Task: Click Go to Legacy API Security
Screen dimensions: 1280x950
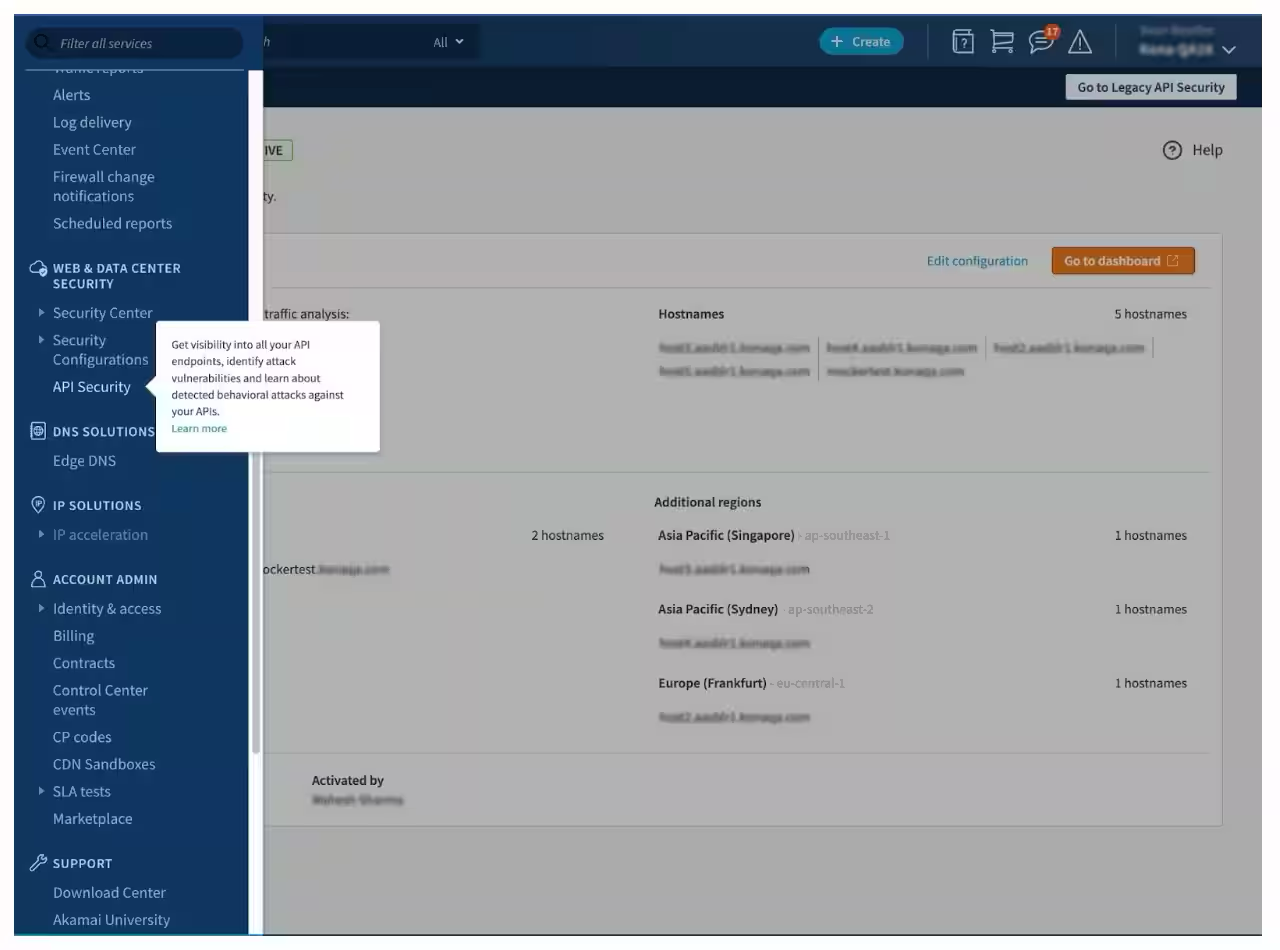Action: pyautogui.click(x=1150, y=86)
